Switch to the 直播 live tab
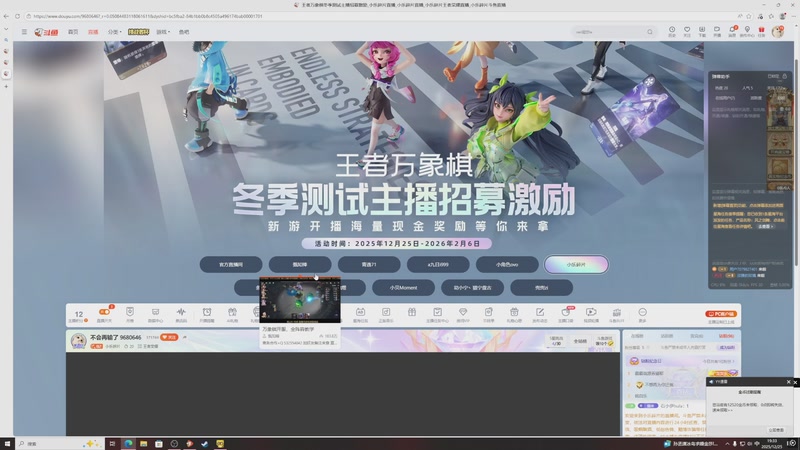This screenshot has width=800, height=450. (93, 32)
